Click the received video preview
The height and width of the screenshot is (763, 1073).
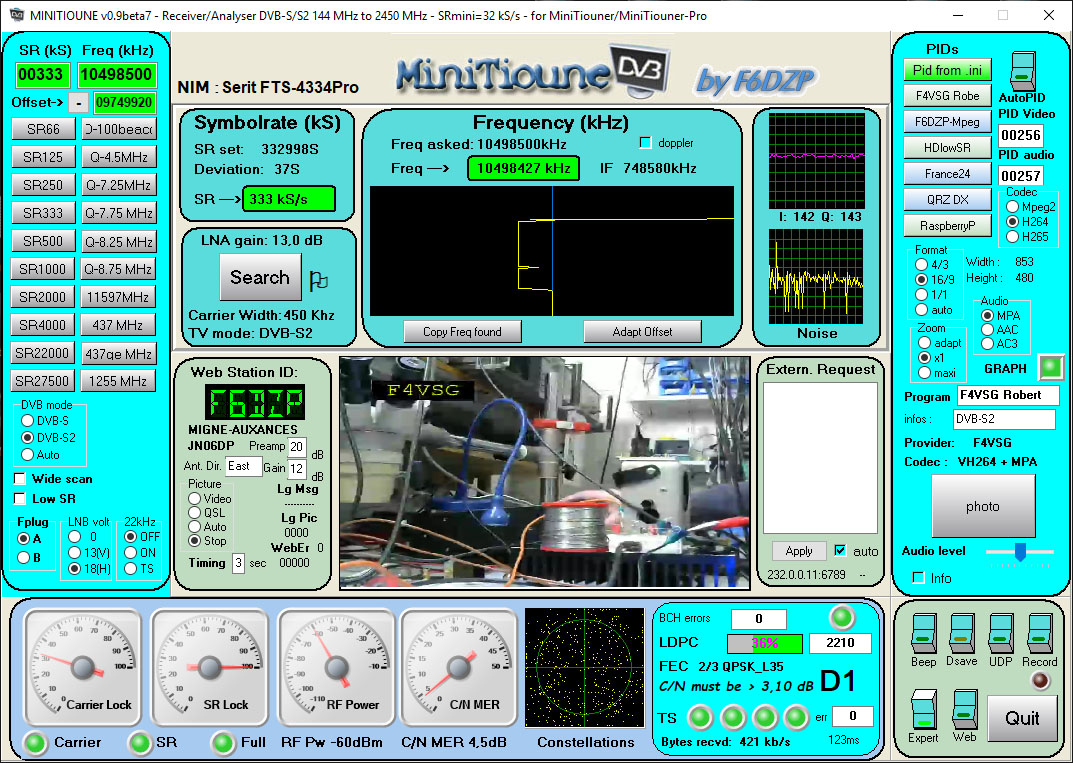(x=545, y=472)
